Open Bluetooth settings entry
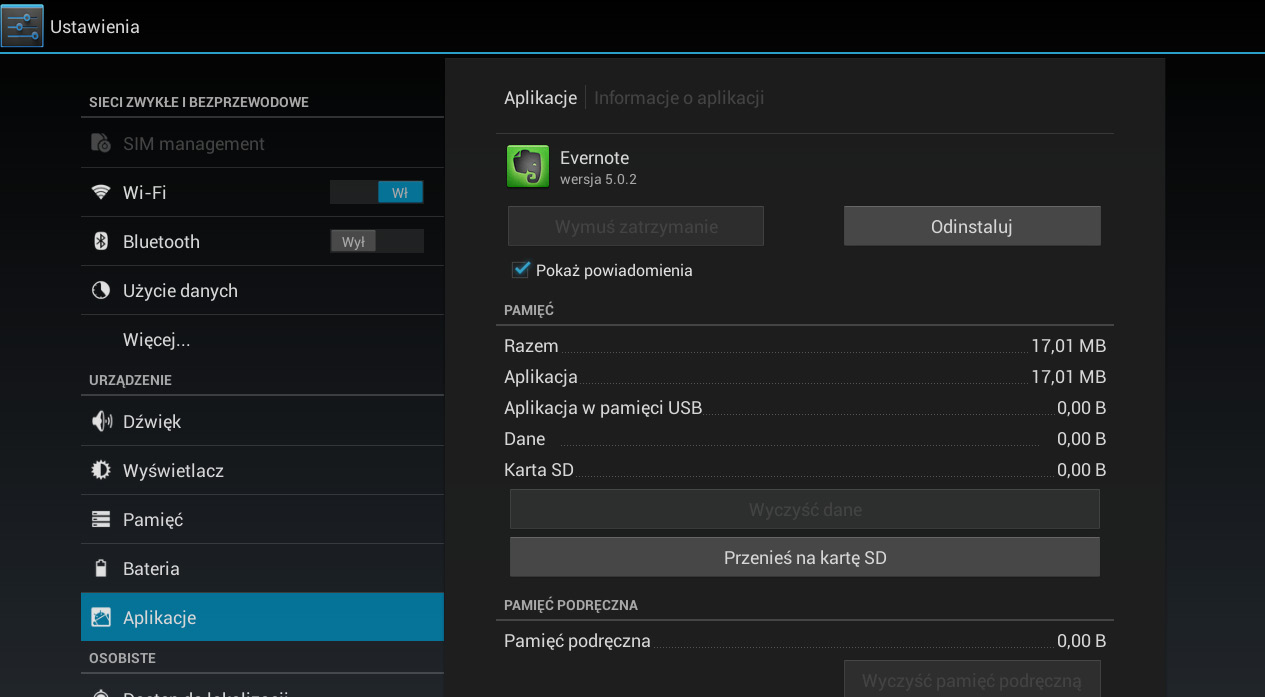Viewport: 1265px width, 697px height. [x=262, y=241]
